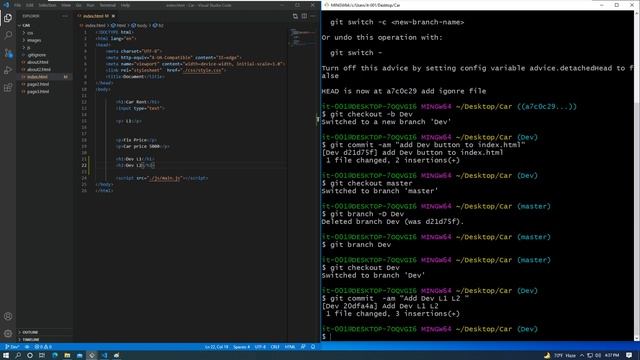640x360 pixels.
Task: Open the Extensions view
Action: [x=8, y=88]
